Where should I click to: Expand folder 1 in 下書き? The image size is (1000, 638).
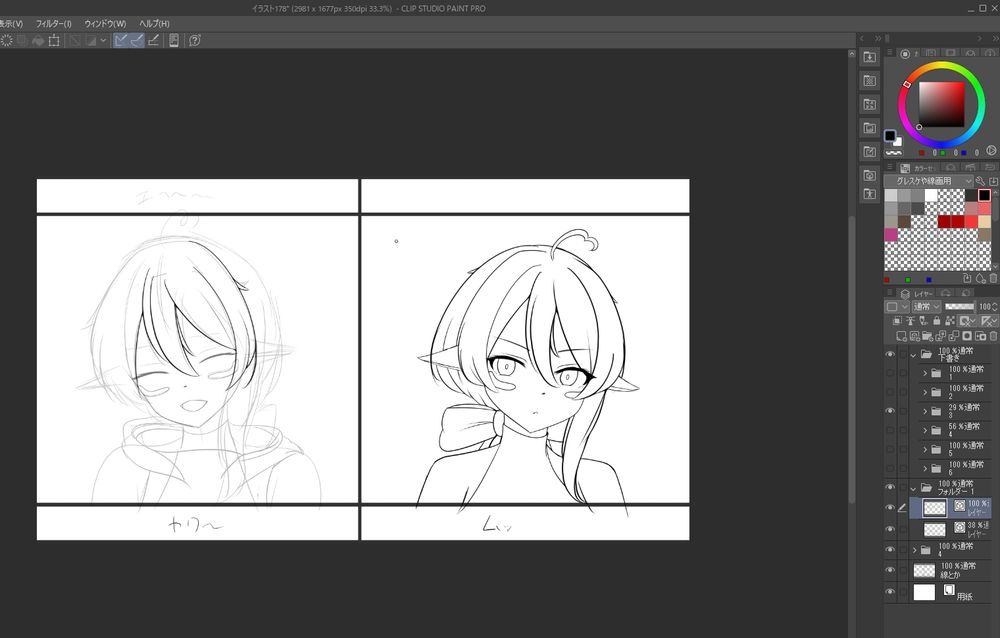925,373
